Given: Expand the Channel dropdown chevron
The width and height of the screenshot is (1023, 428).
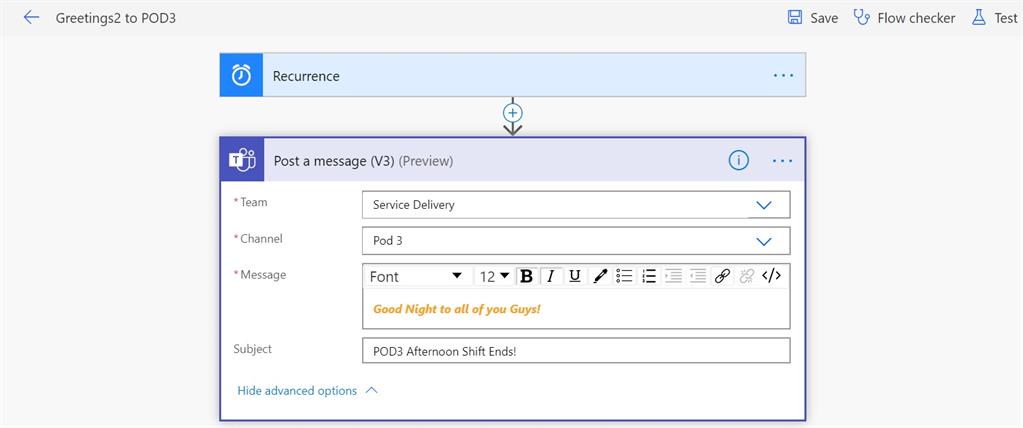Looking at the screenshot, I should [763, 241].
